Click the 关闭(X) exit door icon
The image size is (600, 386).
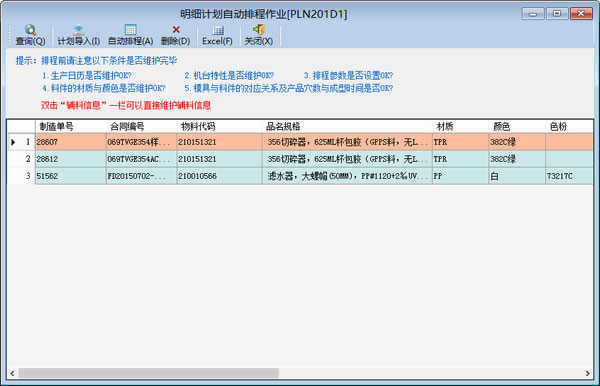259,30
